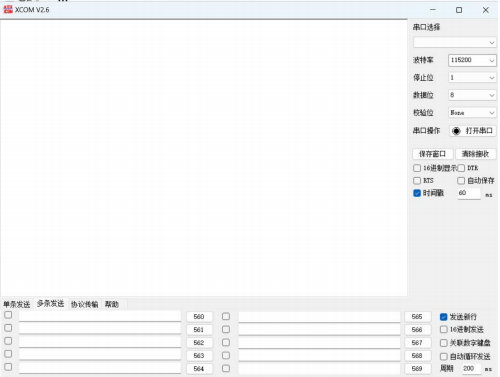Image resolution: width=500 pixels, height=377 pixels.
Task: Click the text field beside button 565
Action: click(x=319, y=317)
